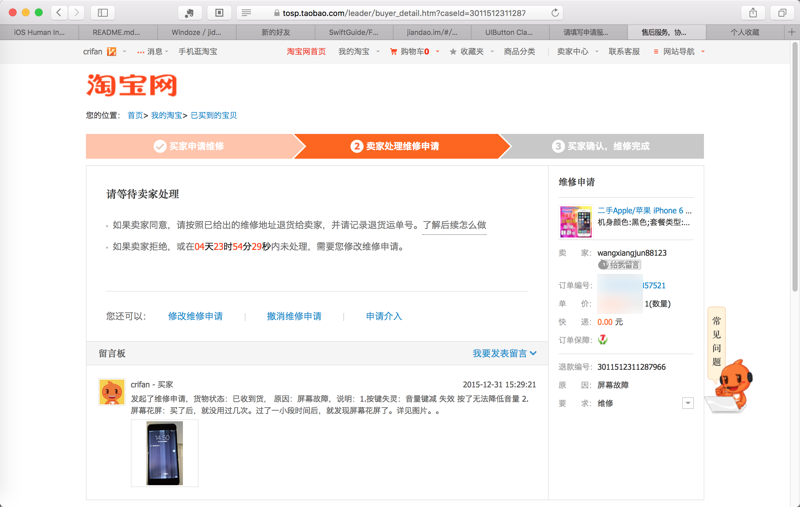
Task: Open 商品分类 categories link
Action: pos(519,52)
